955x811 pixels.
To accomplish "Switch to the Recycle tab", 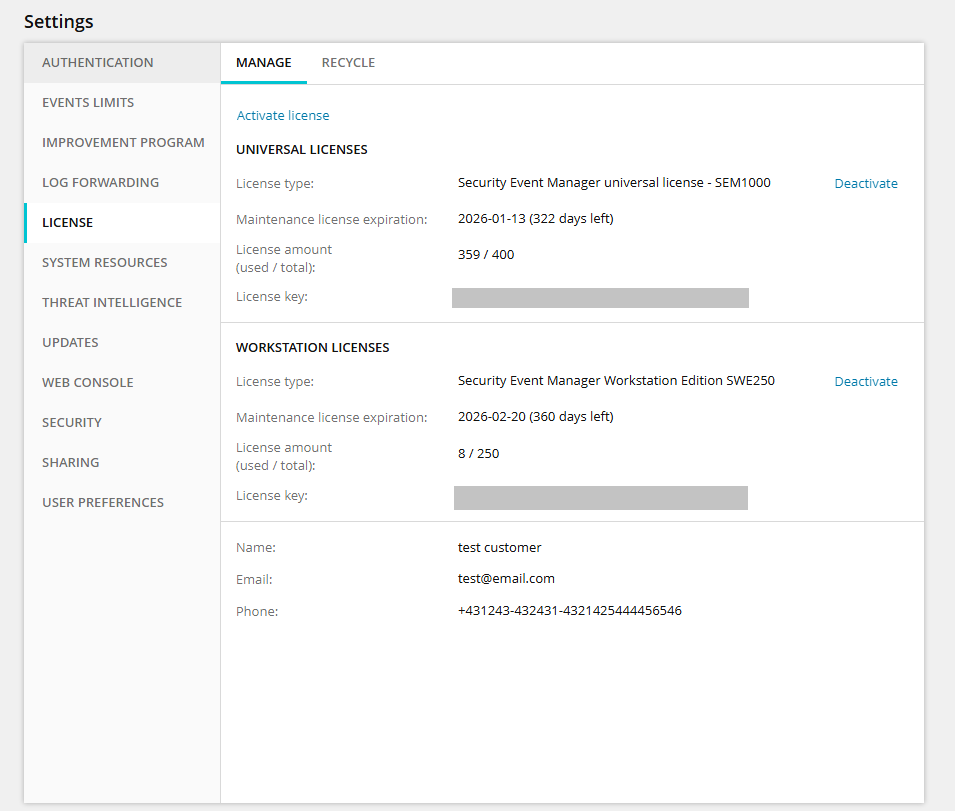I will click(348, 62).
